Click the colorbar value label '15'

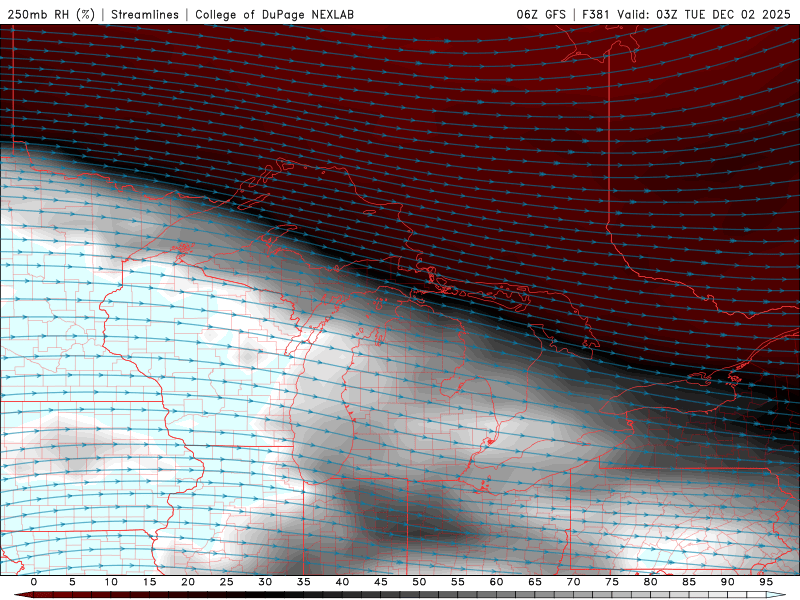149,582
